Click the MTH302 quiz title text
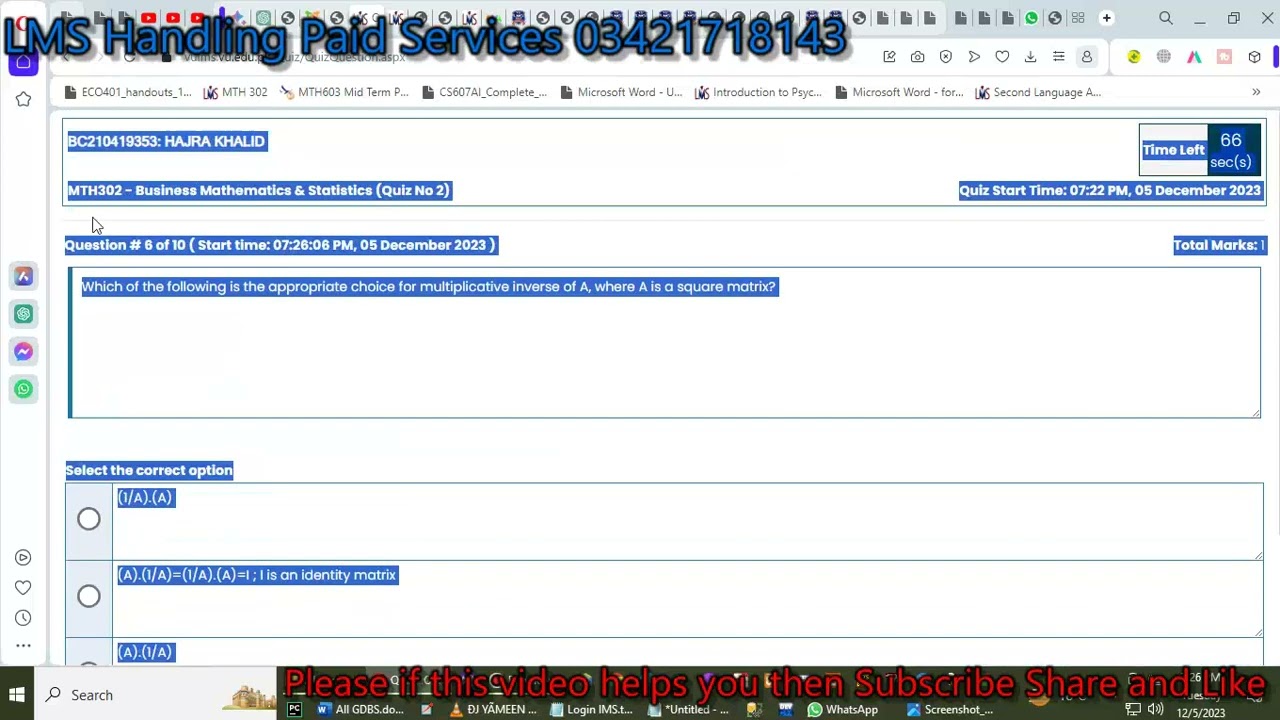1280x720 pixels. click(259, 190)
